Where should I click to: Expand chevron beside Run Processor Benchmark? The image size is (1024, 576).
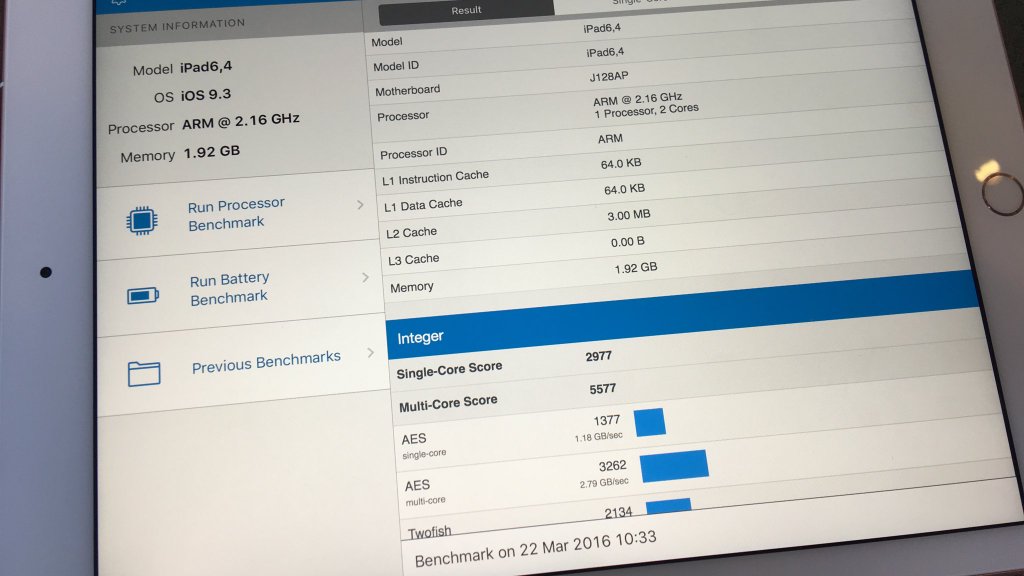[x=360, y=205]
